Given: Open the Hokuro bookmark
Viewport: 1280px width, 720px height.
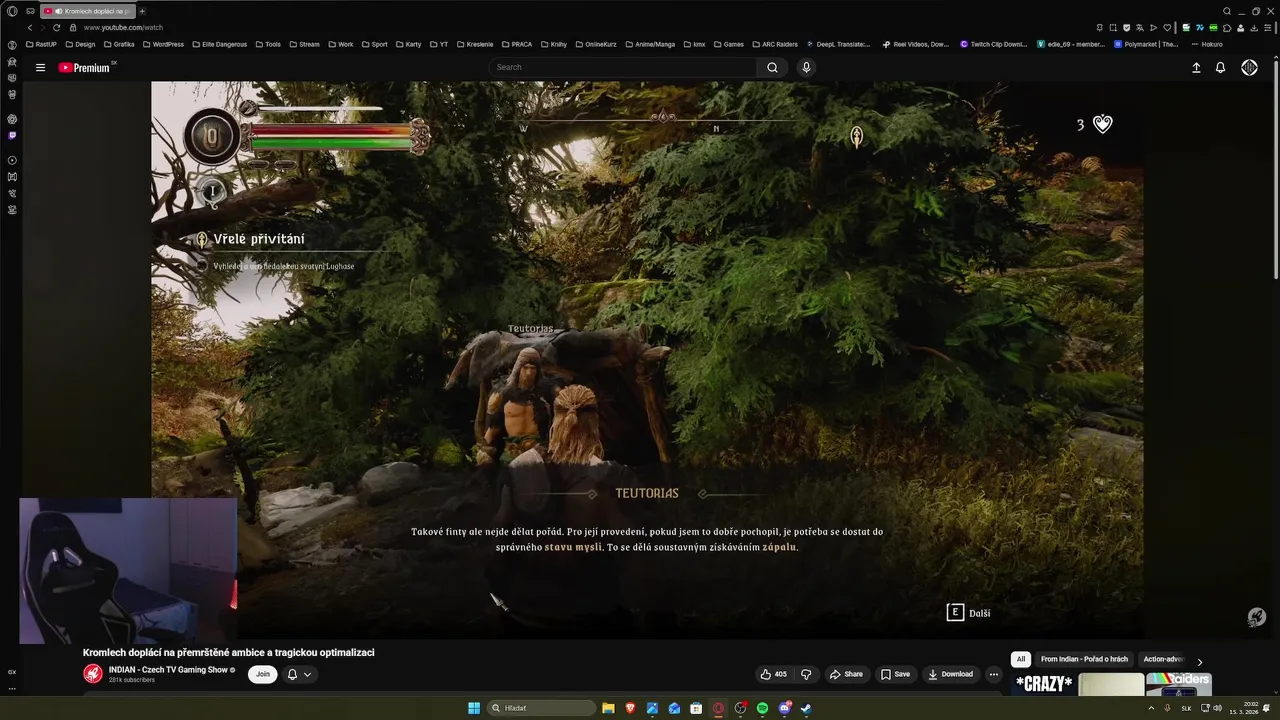Looking at the screenshot, I should point(1206,44).
